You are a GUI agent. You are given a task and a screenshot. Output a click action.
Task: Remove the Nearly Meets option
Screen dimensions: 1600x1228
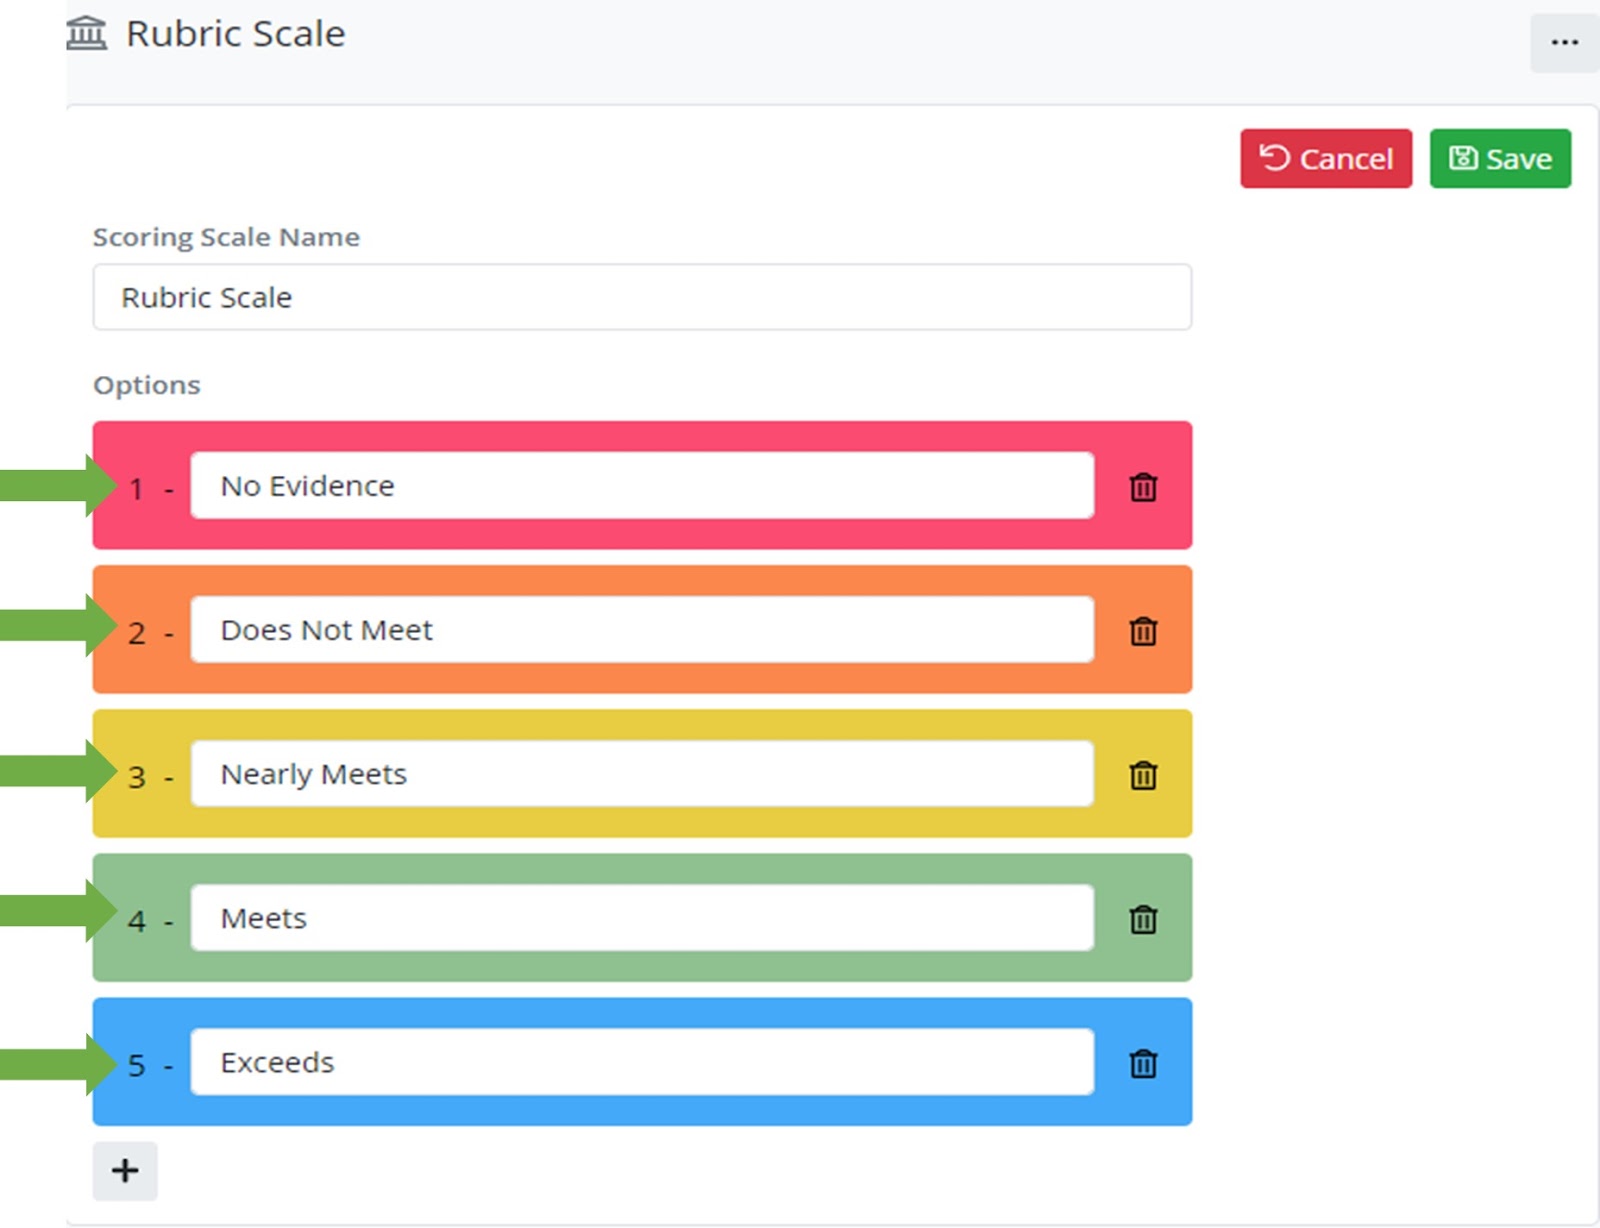pyautogui.click(x=1143, y=775)
